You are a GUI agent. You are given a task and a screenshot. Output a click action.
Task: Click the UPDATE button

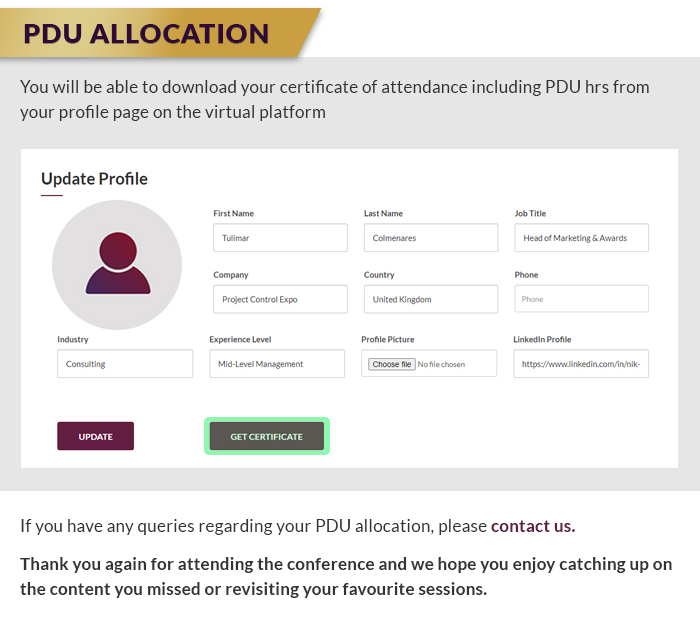click(96, 436)
